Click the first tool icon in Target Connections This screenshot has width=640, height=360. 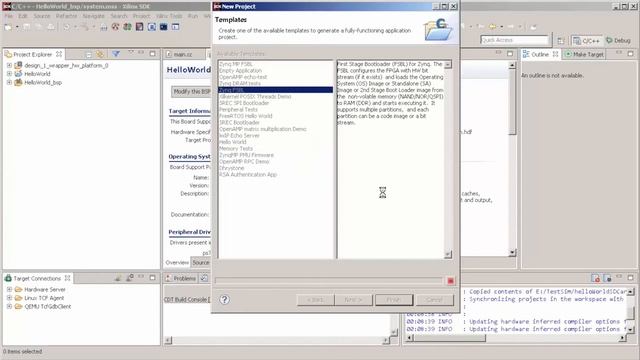pyautogui.click(x=118, y=278)
